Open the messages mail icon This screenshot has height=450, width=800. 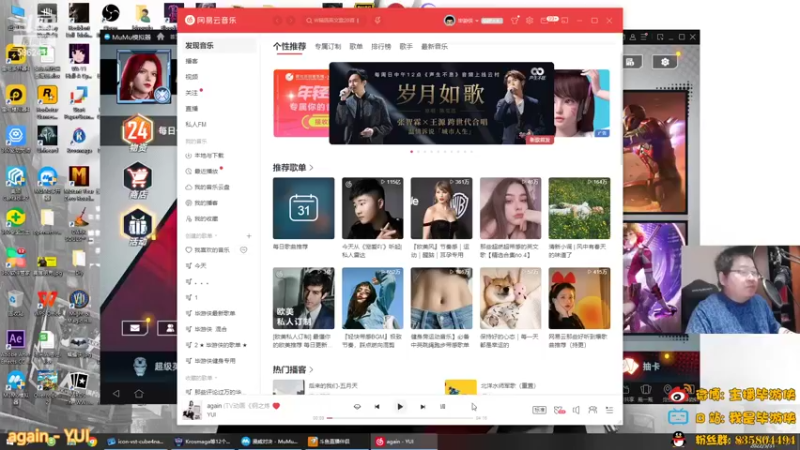point(545,20)
